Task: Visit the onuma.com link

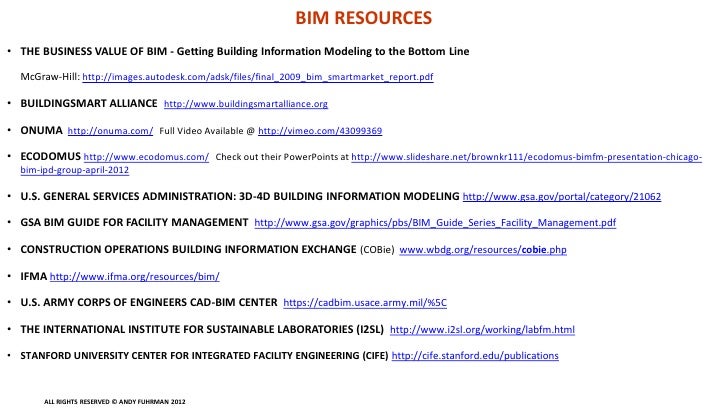Action: [x=110, y=130]
